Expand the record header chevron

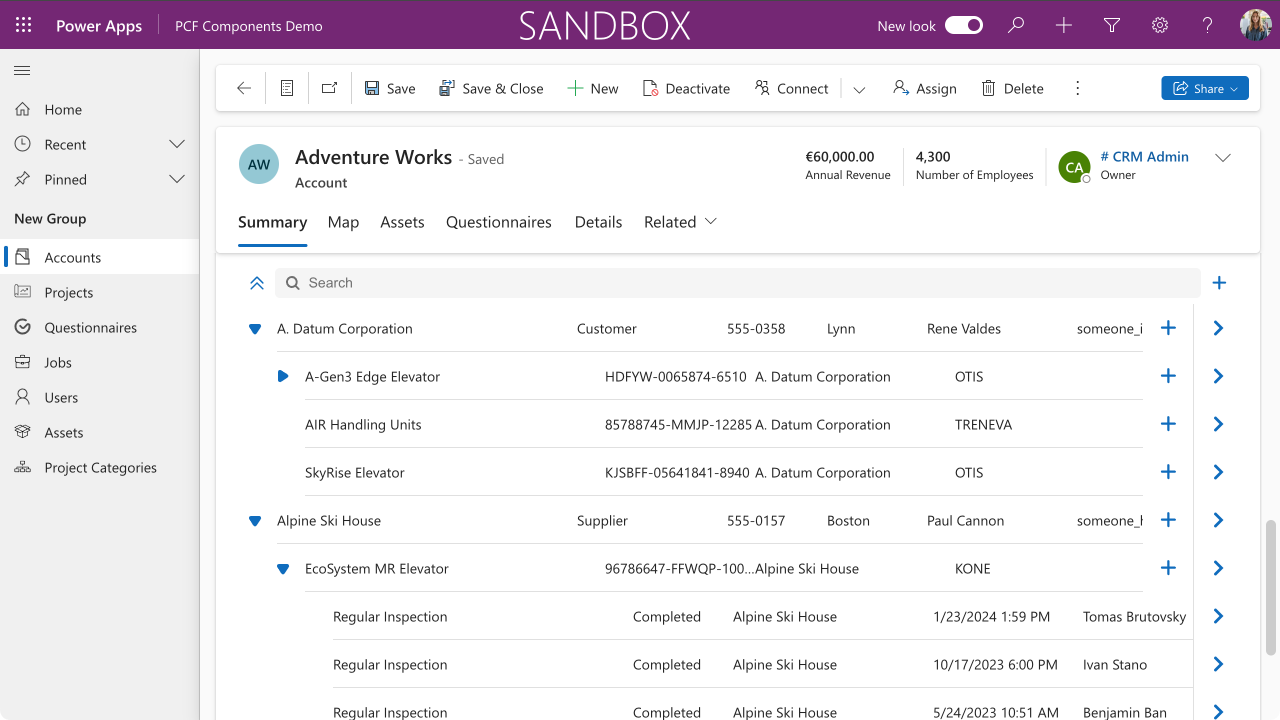[x=1223, y=158]
